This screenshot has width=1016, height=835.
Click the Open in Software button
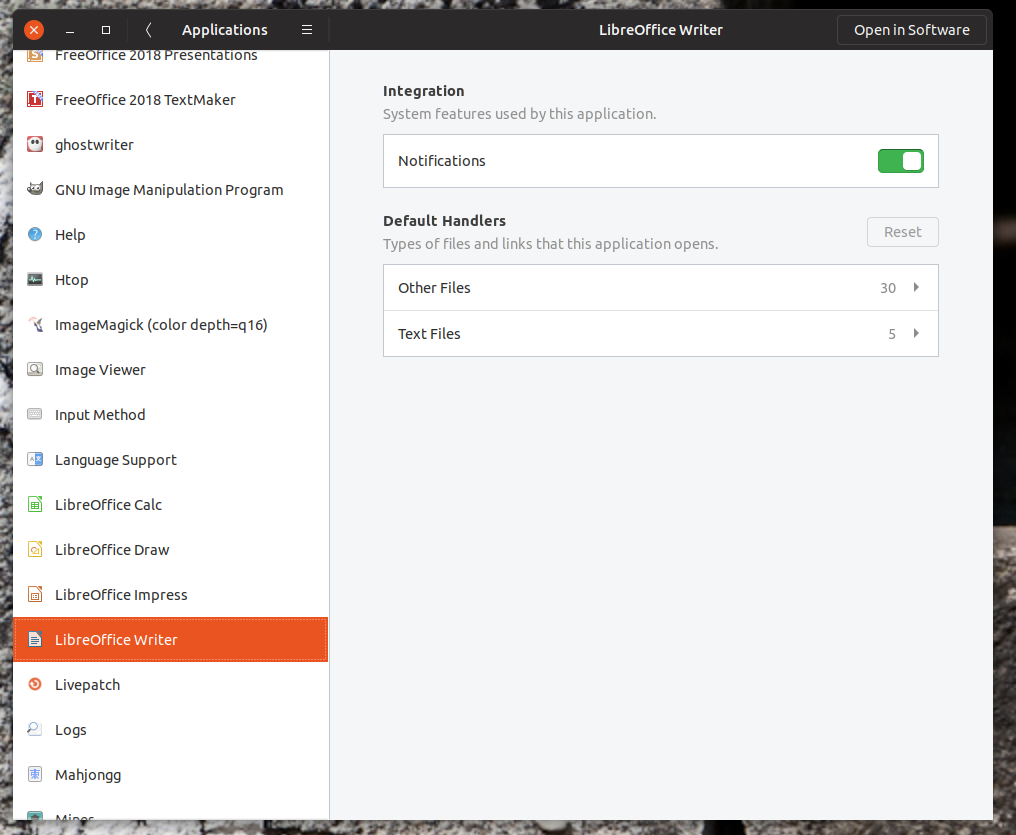point(912,30)
